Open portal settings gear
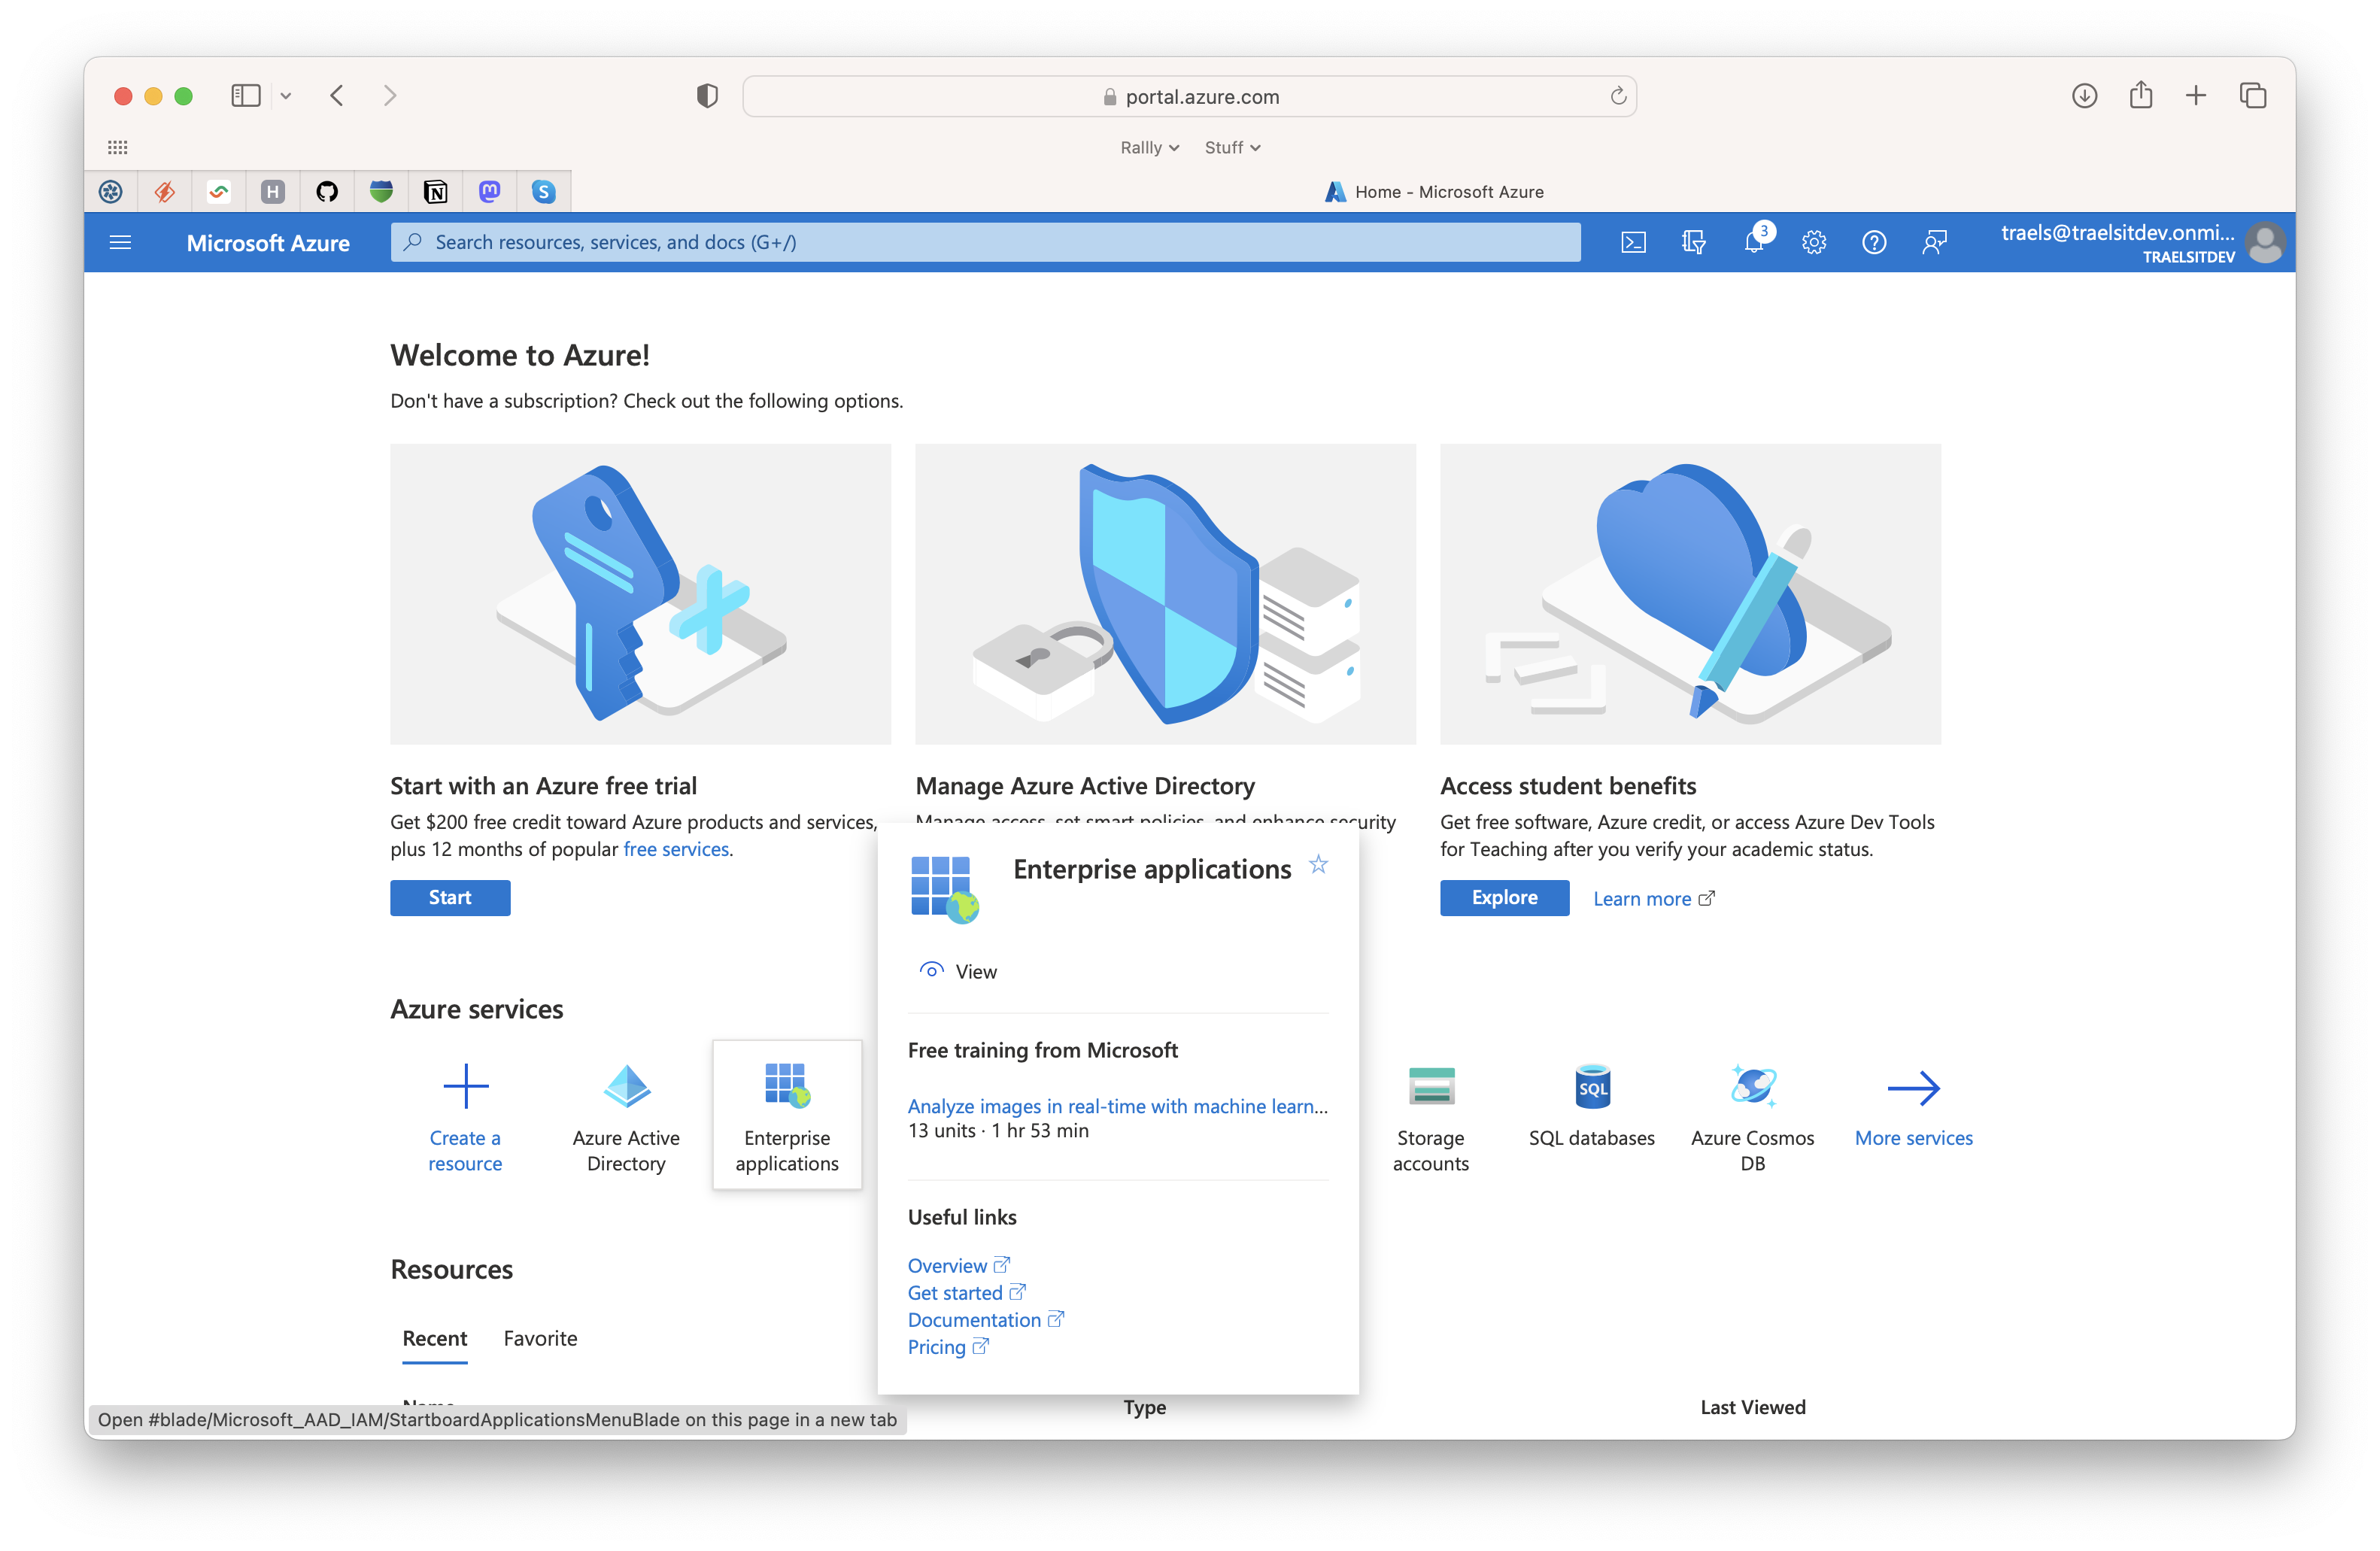This screenshot has width=2380, height=1551. [x=1814, y=242]
